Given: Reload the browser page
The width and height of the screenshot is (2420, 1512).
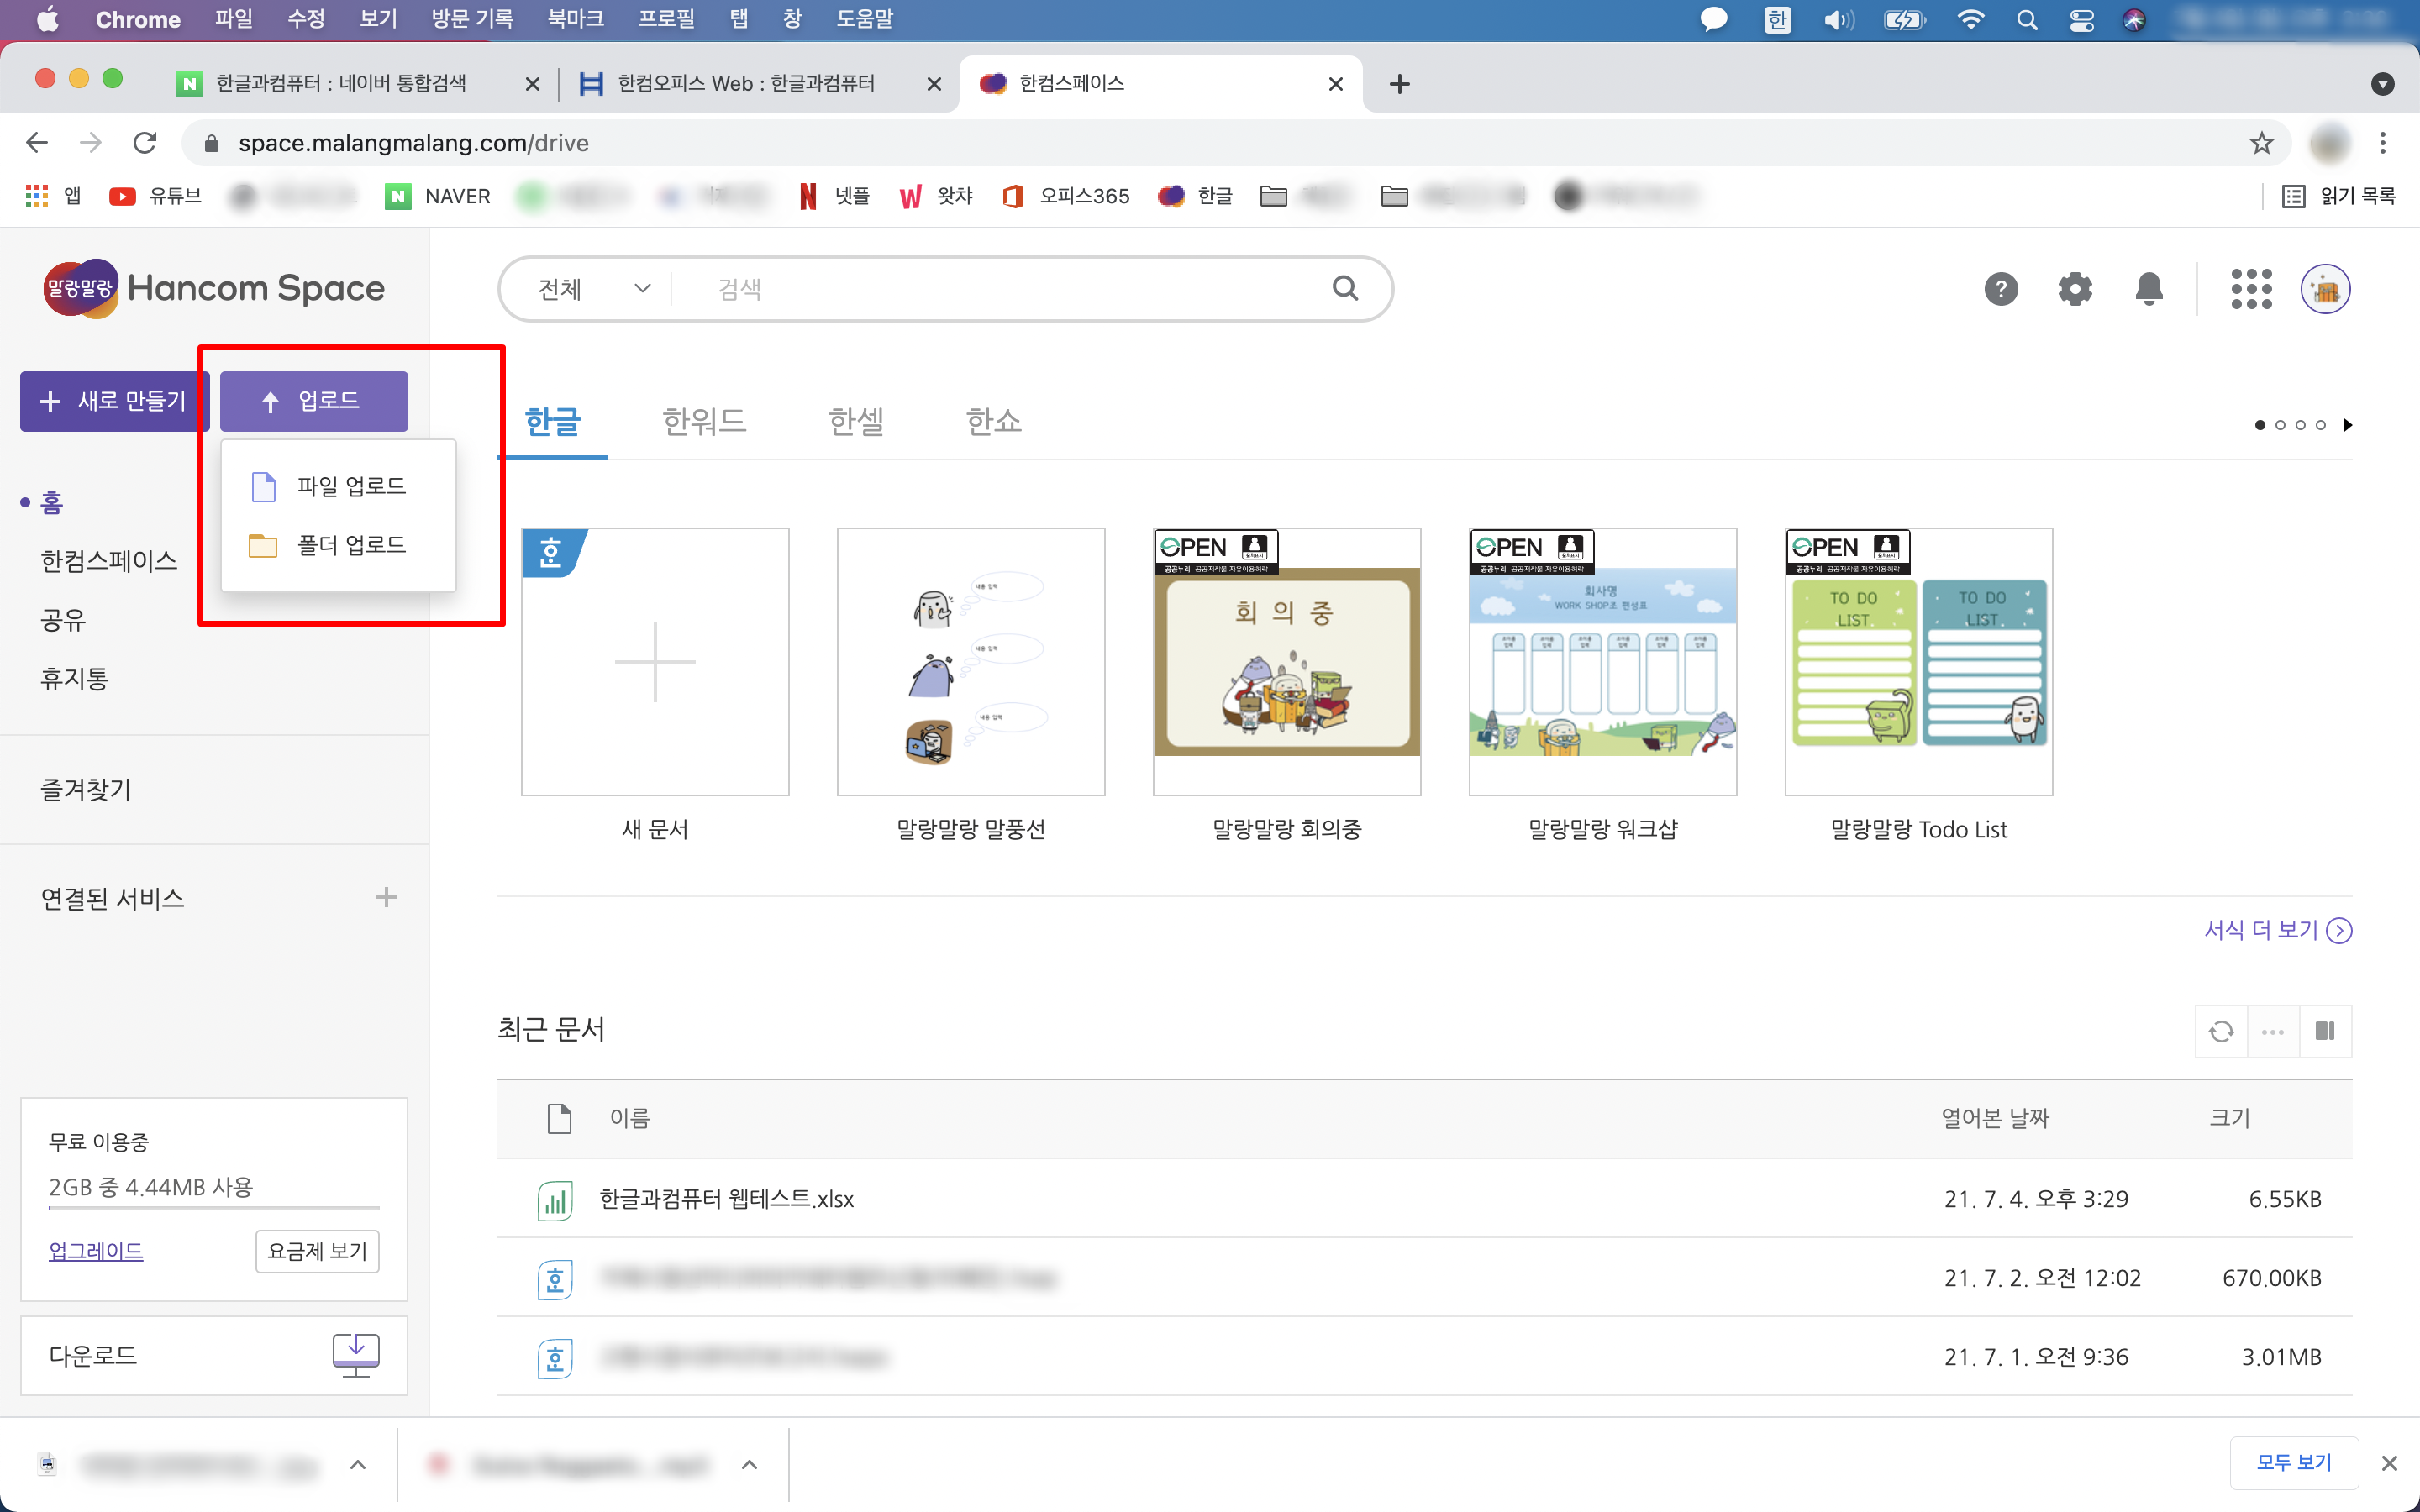Looking at the screenshot, I should point(145,143).
